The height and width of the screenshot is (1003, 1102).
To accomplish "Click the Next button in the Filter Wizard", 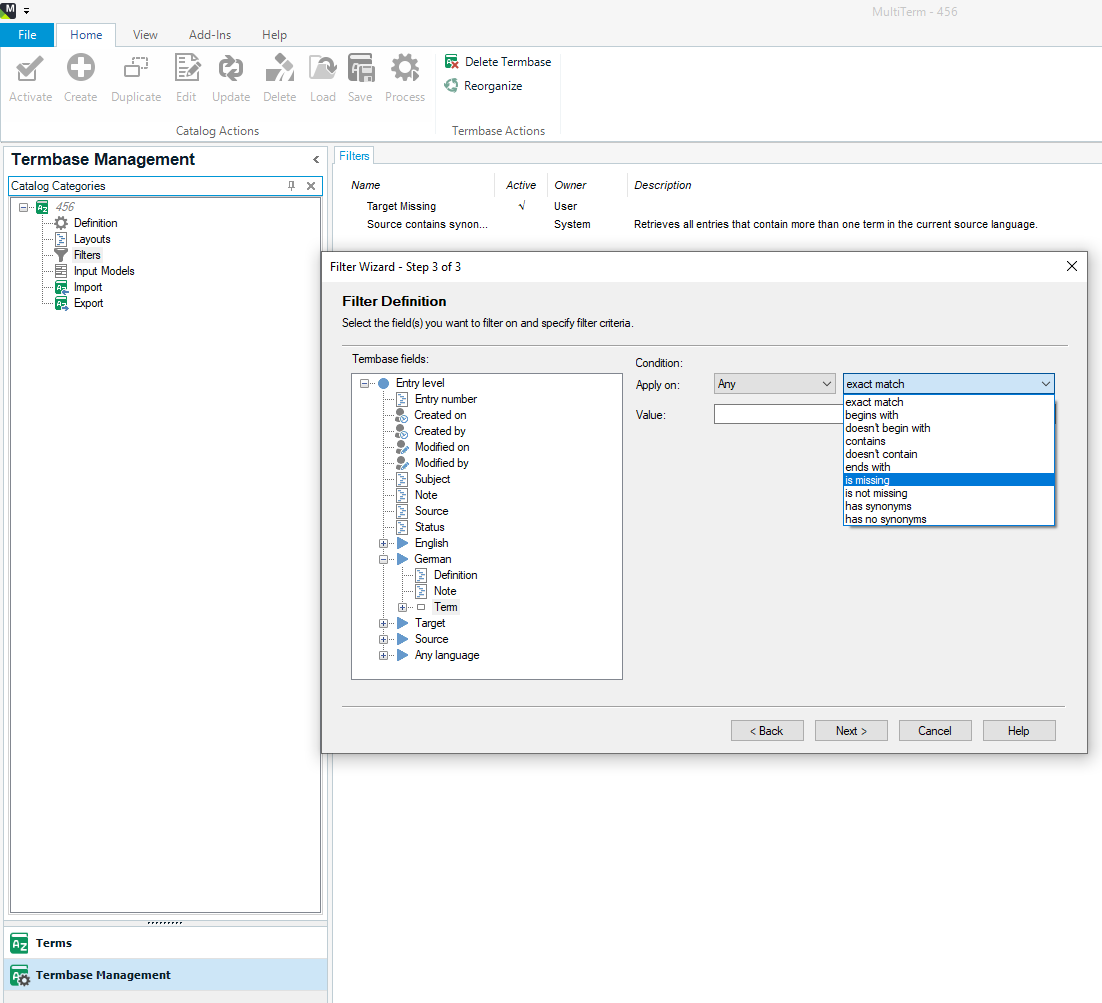I will tap(851, 730).
